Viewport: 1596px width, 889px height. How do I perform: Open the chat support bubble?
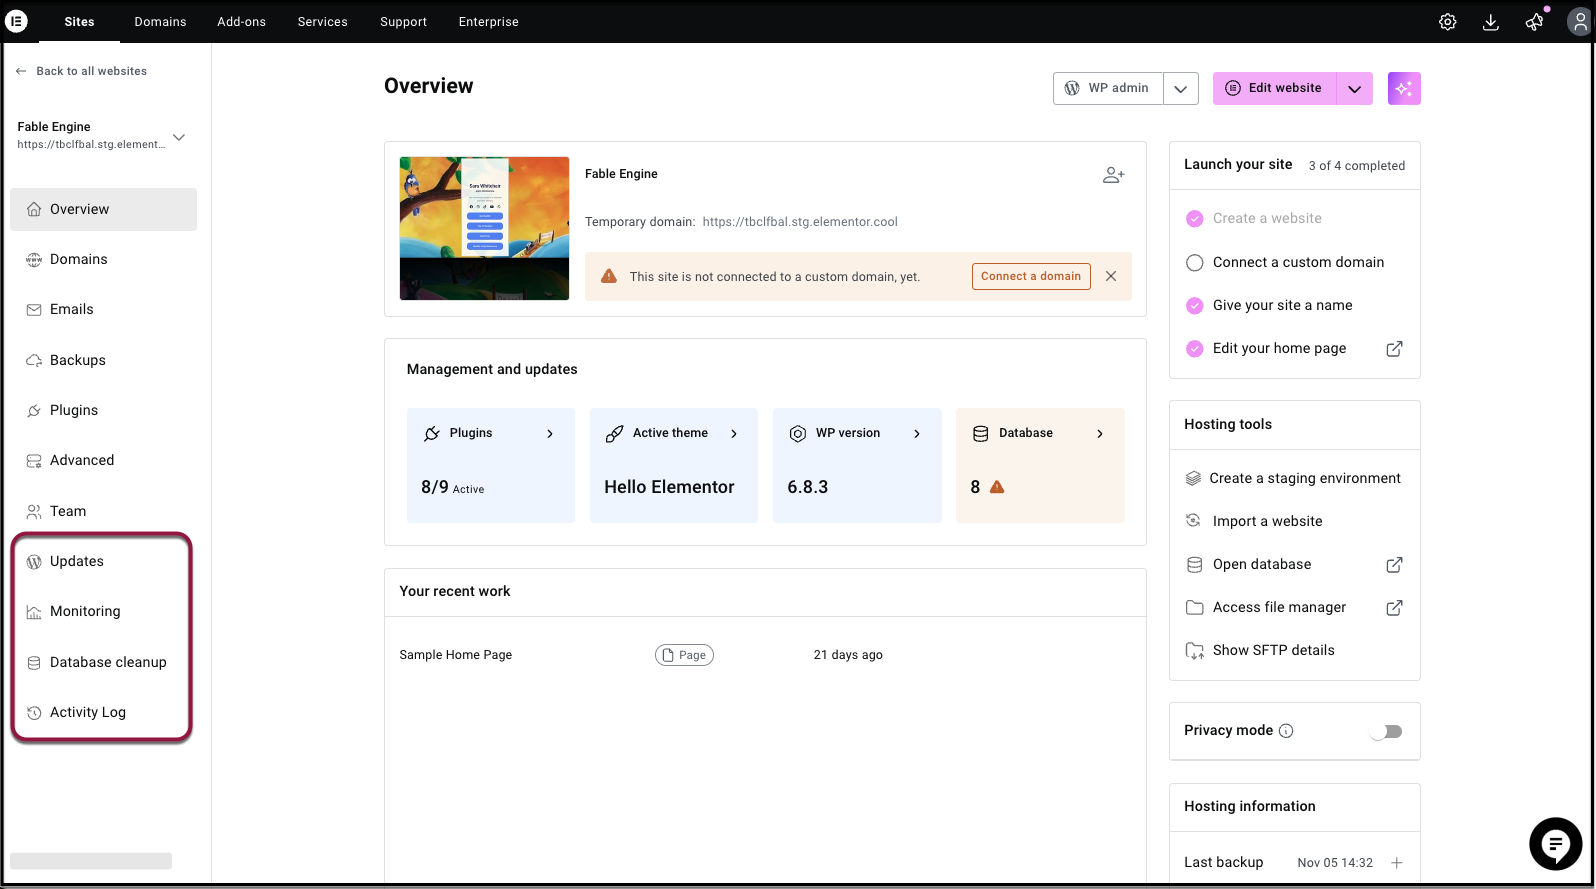(x=1555, y=844)
